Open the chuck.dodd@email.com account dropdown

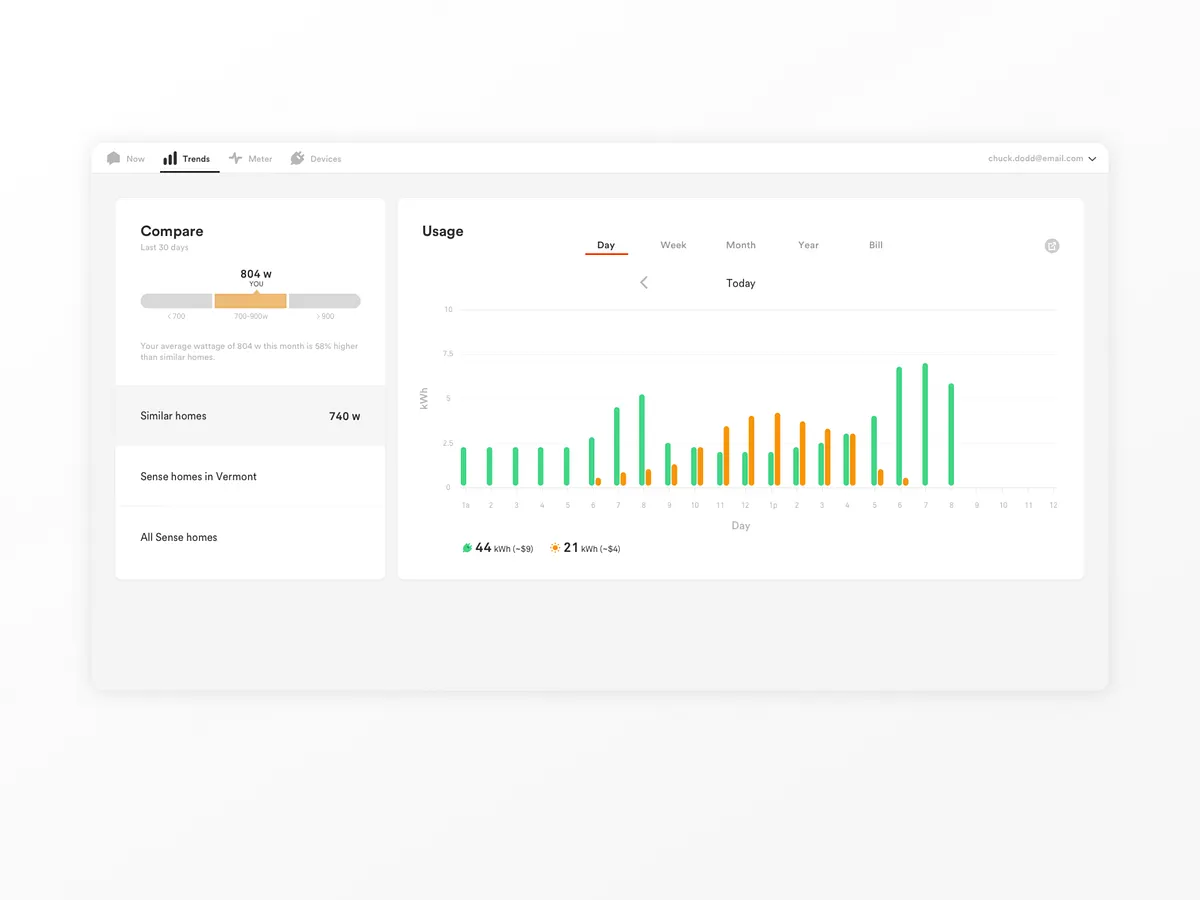coord(1034,158)
